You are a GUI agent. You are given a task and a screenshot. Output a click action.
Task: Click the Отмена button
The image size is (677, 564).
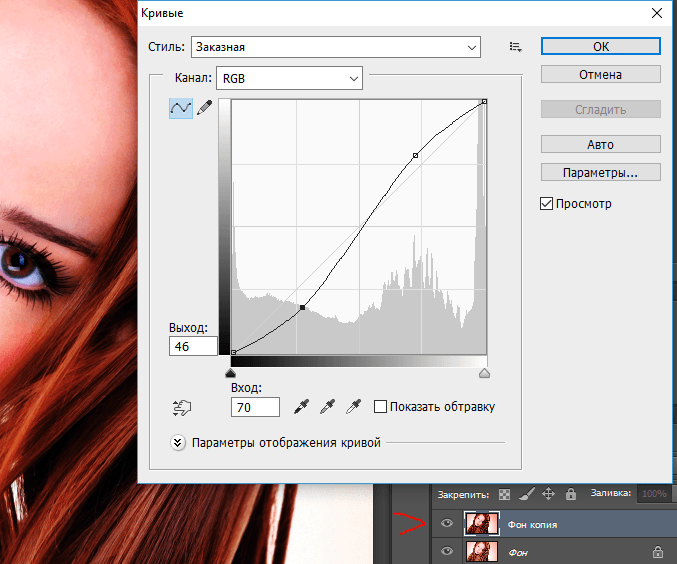[x=601, y=74]
